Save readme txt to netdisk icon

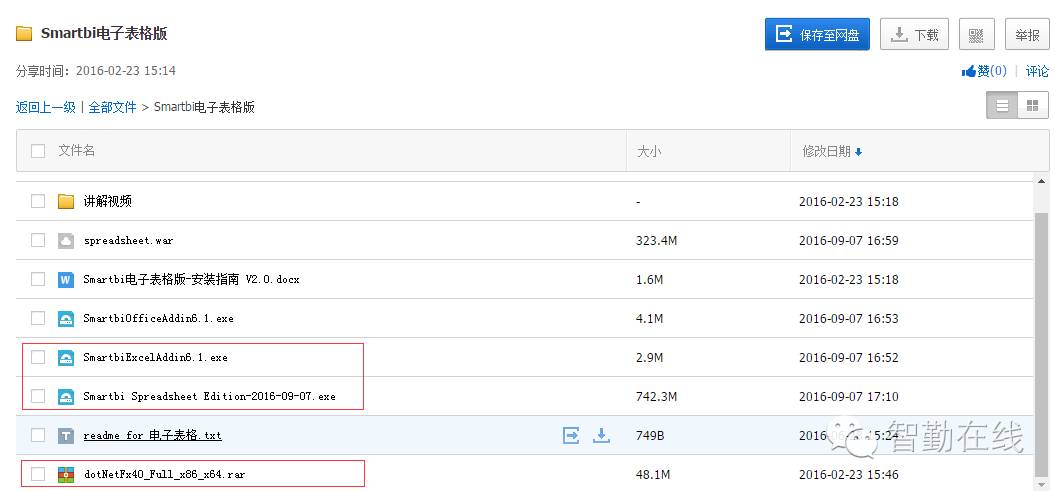point(571,435)
